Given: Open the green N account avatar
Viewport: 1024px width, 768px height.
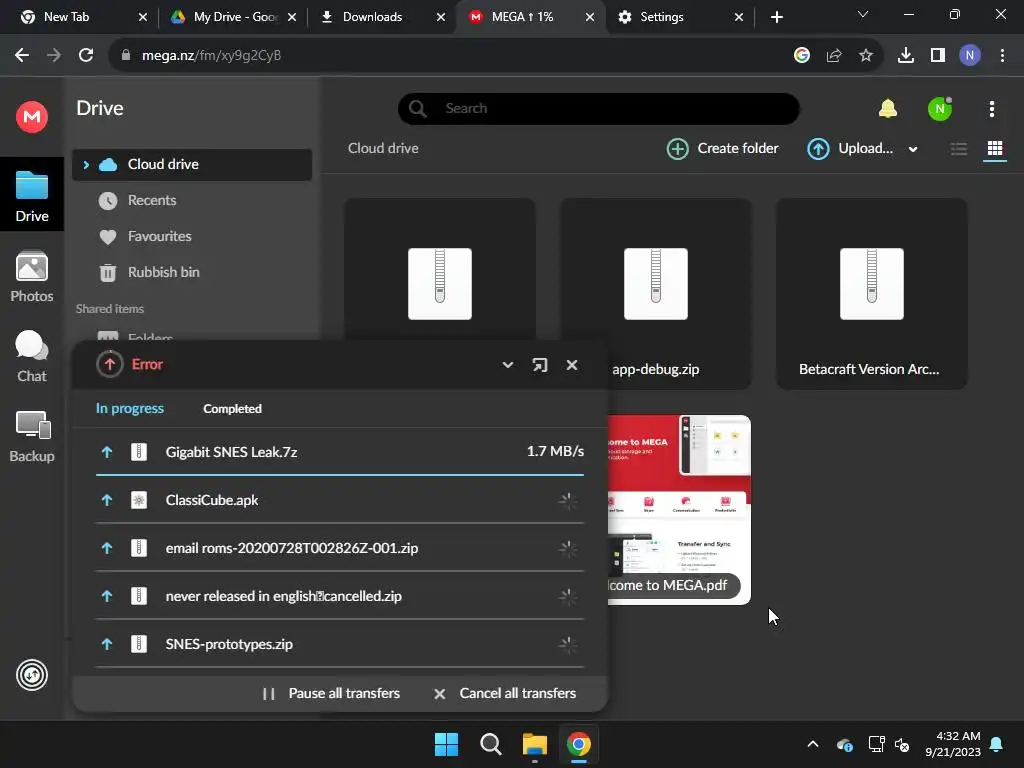Looking at the screenshot, I should pos(940,108).
